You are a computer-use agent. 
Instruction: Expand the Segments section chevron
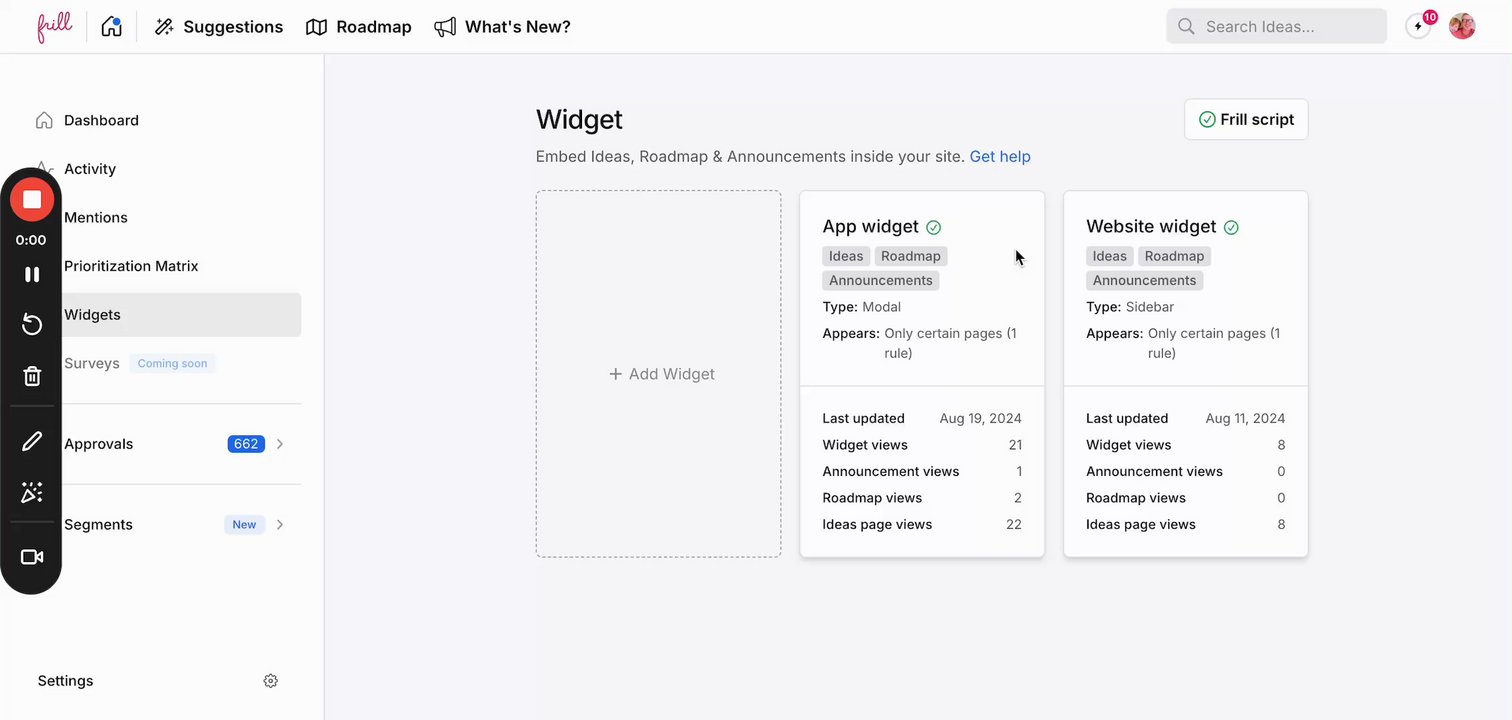(x=280, y=525)
